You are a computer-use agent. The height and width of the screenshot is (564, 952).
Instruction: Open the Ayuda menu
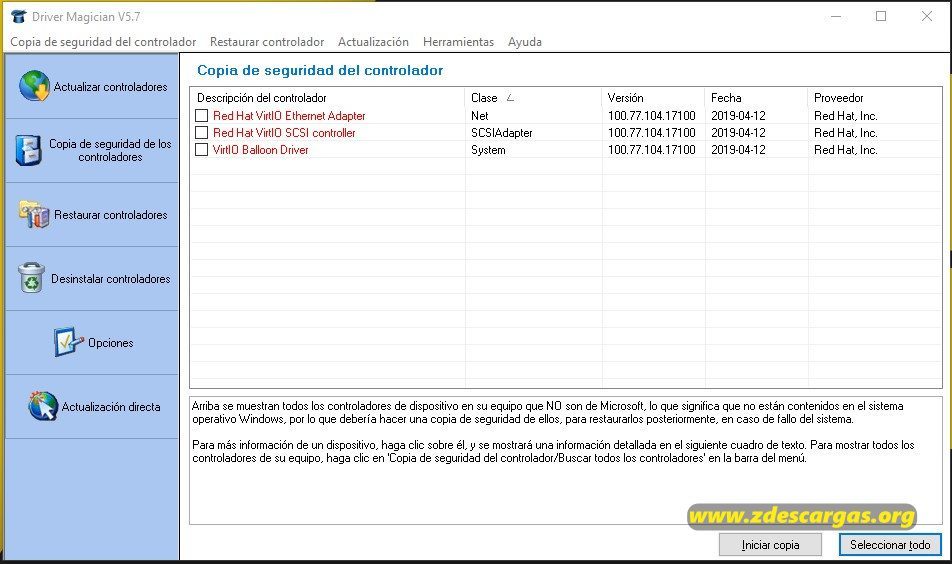point(525,42)
